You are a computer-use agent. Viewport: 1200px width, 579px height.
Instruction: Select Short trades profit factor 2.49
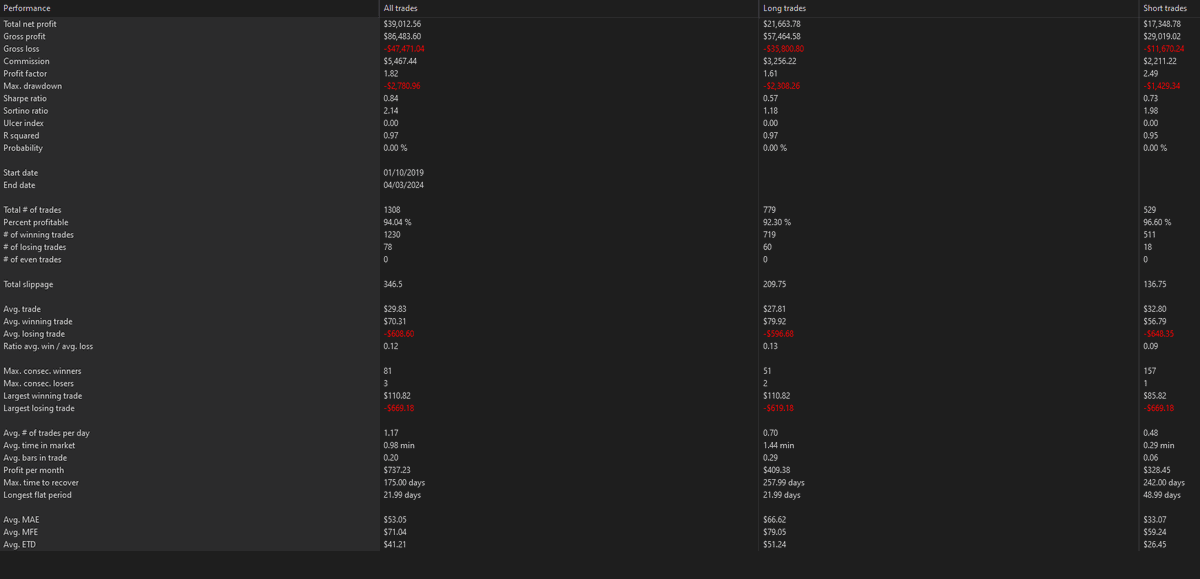point(1150,73)
